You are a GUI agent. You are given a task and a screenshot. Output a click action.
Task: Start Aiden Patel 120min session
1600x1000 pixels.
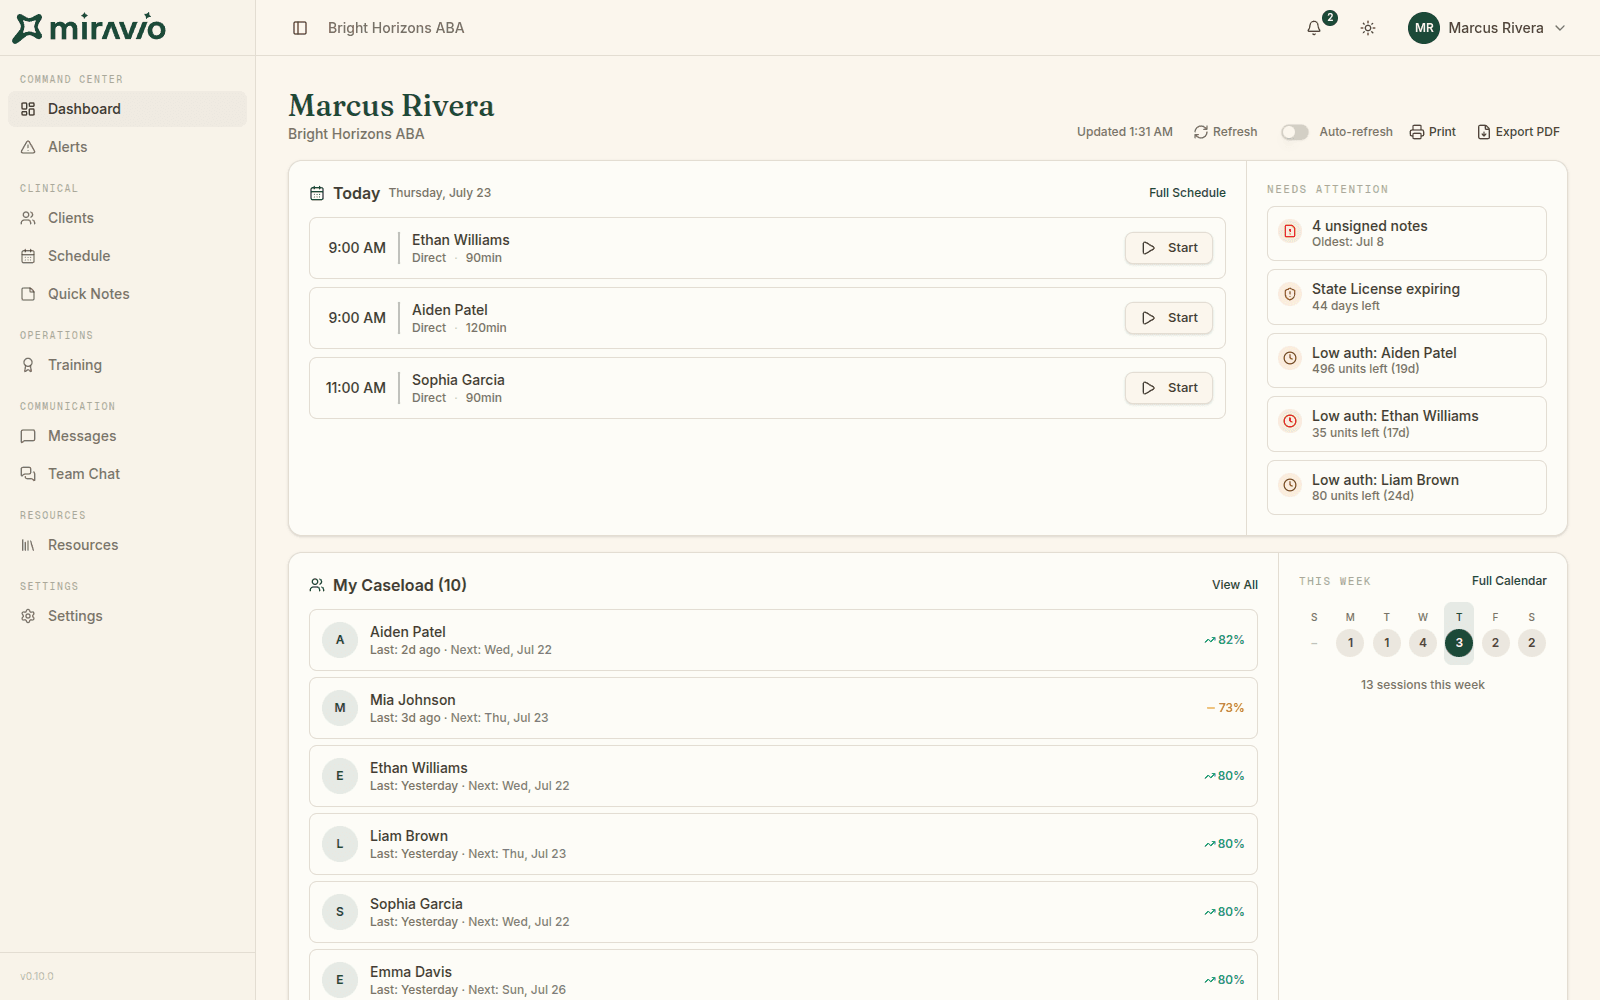[1169, 318]
